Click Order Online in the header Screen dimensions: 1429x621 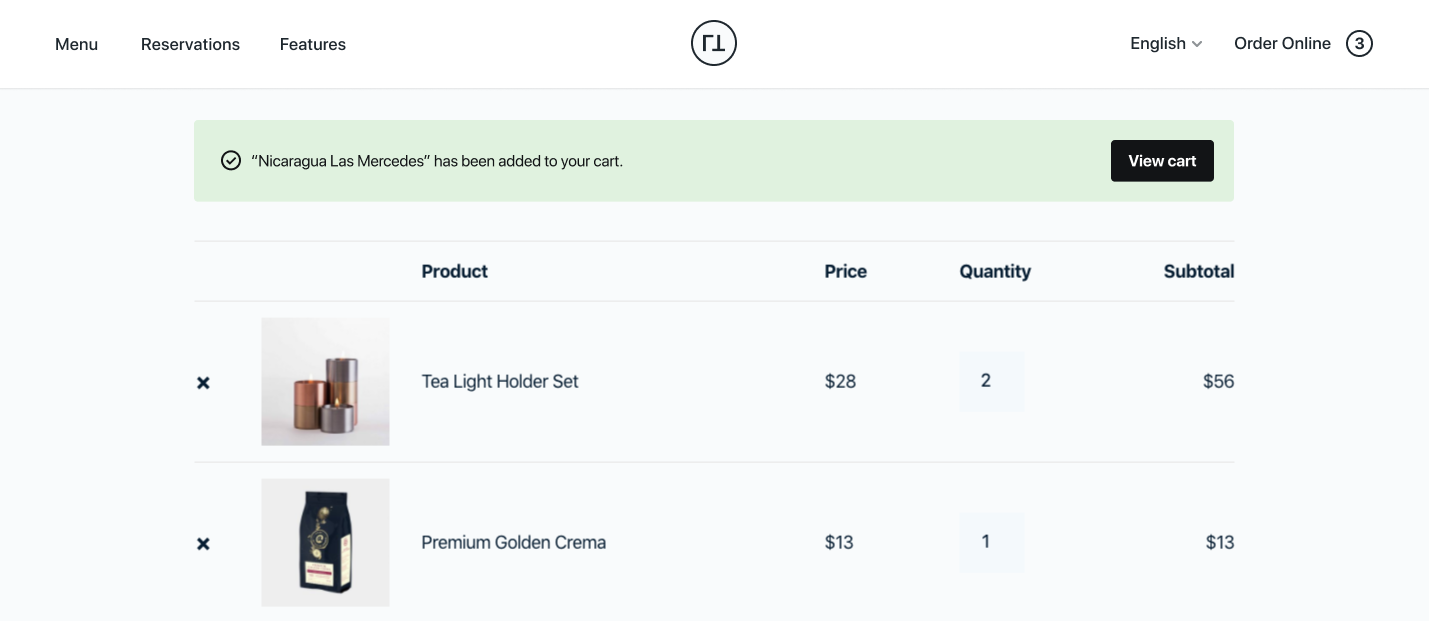[1282, 43]
